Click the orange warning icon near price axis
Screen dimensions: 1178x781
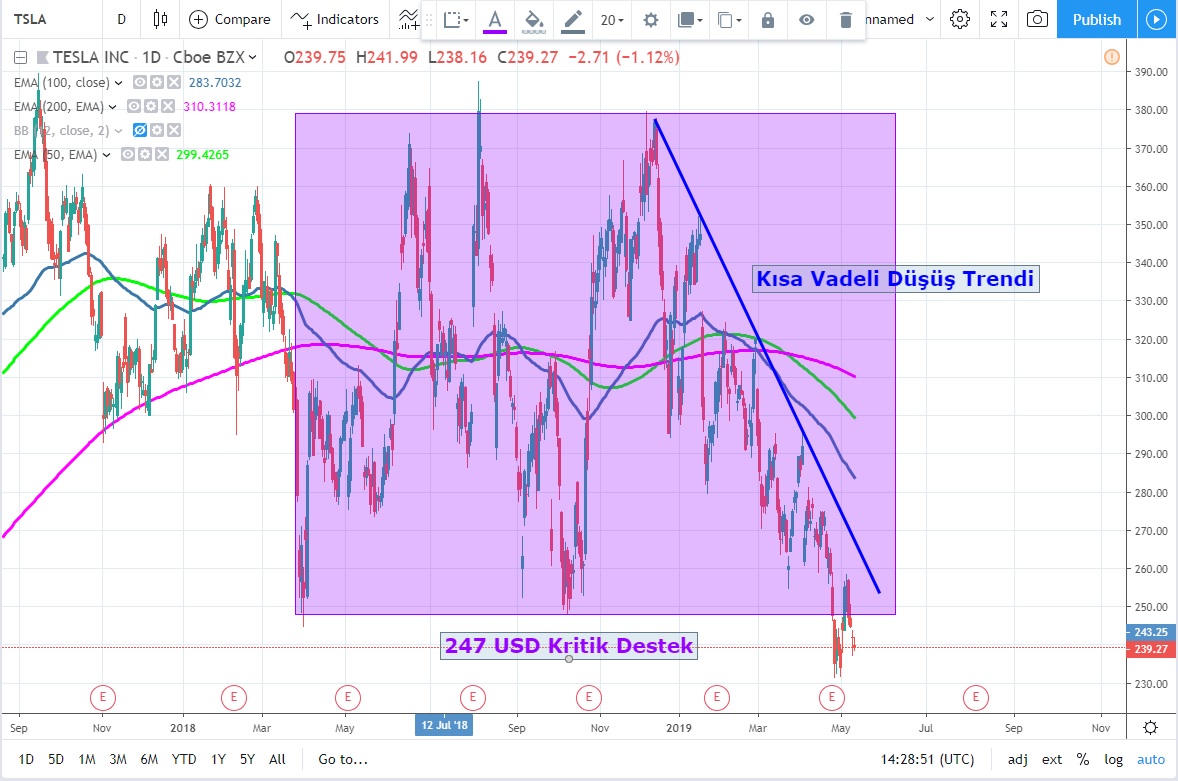[x=1112, y=57]
